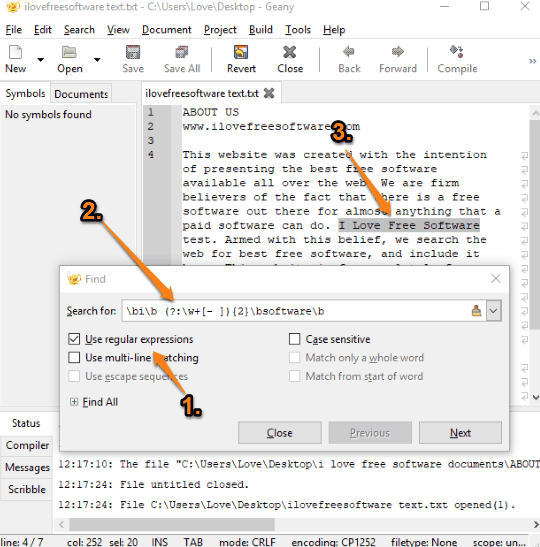Close the Find dialog with the X
The height and width of the screenshot is (547, 540).
click(495, 278)
